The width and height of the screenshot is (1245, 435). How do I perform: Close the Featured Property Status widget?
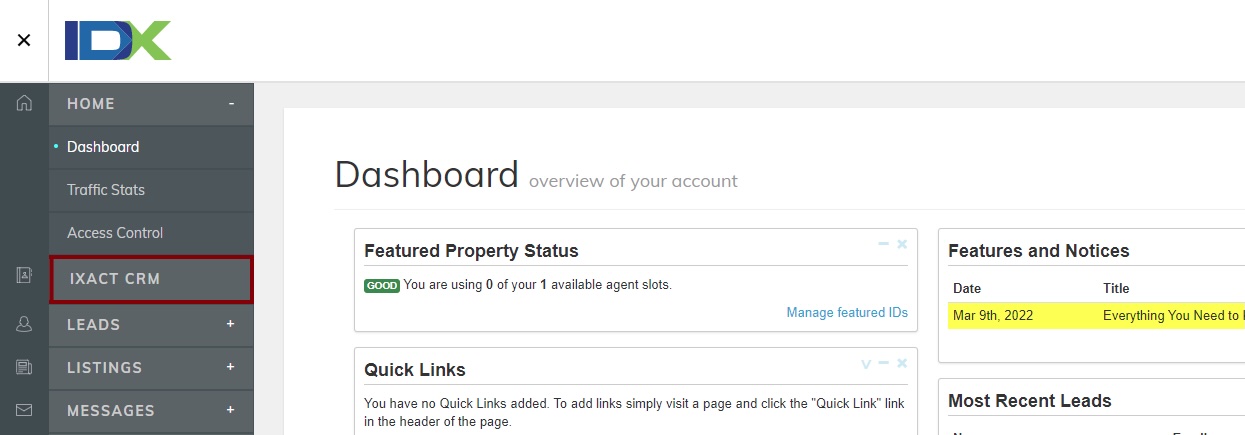pos(902,244)
